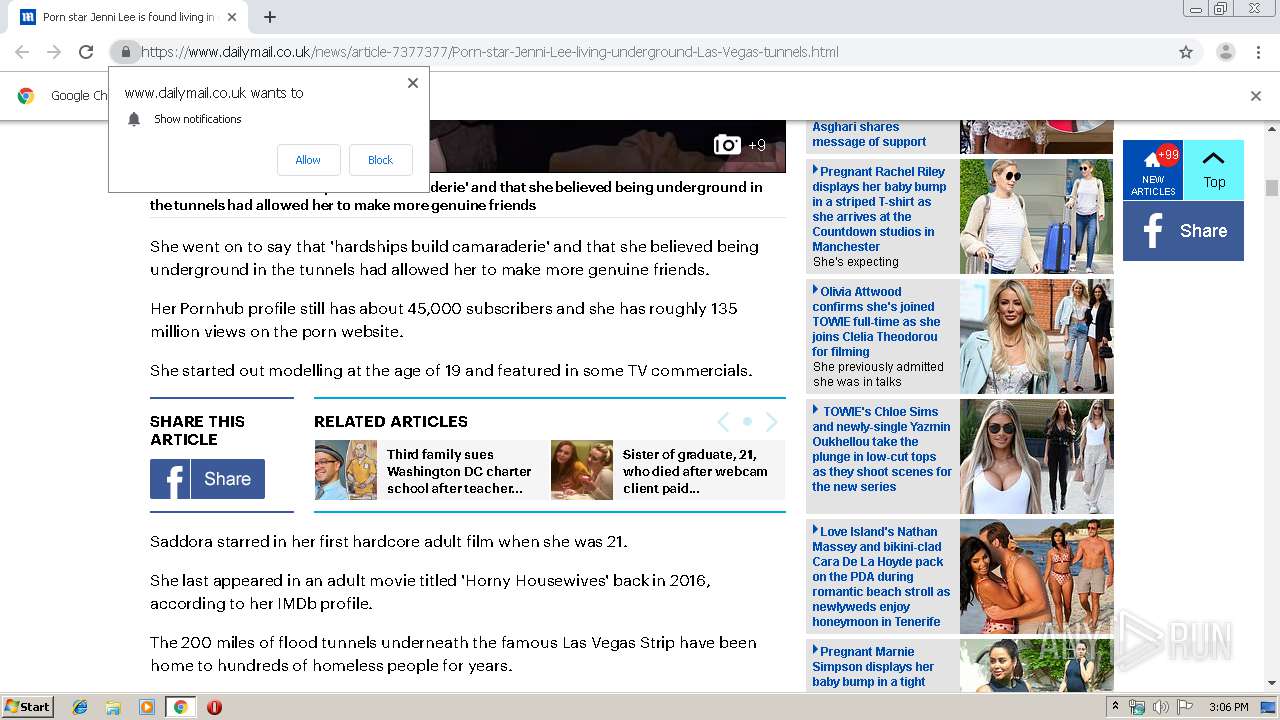Show hidden system tray icons
1280x720 pixels.
1116,707
